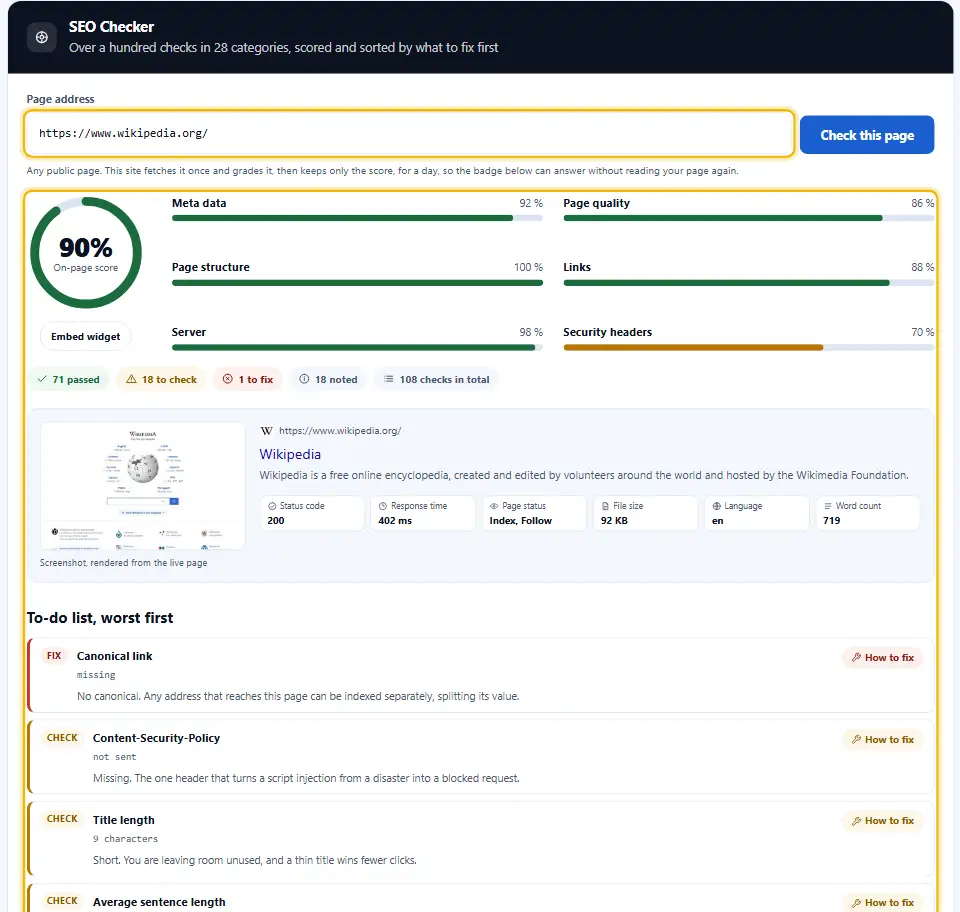Select the 71 passed filter chip
960x912 pixels.
point(69,379)
